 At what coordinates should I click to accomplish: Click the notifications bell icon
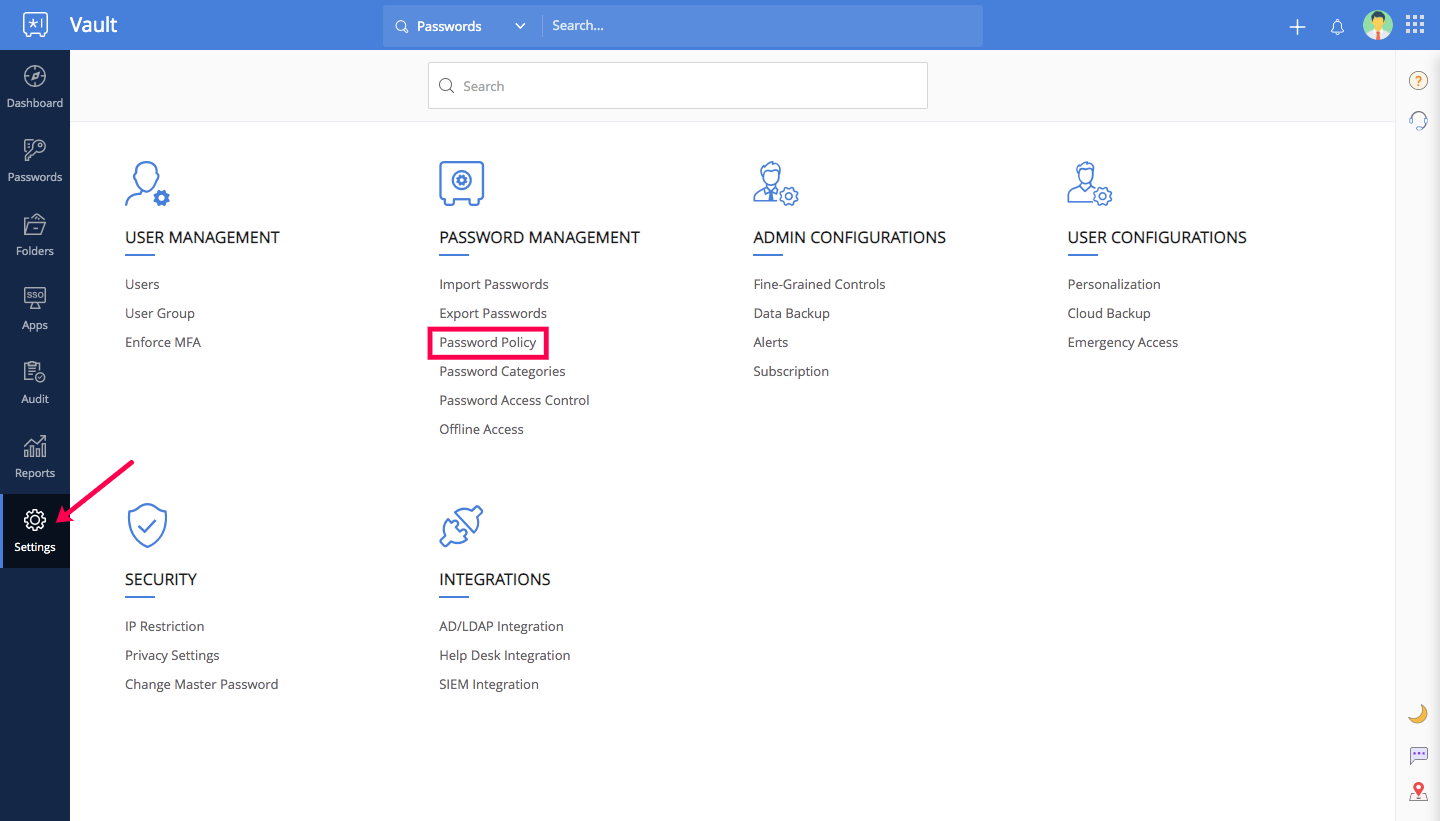1337,27
